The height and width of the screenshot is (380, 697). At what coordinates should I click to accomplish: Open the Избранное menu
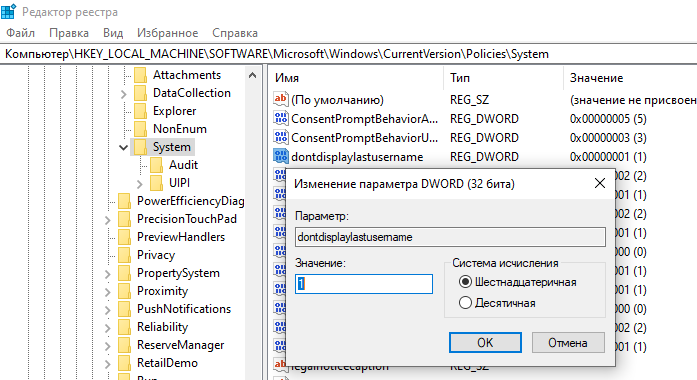168,33
